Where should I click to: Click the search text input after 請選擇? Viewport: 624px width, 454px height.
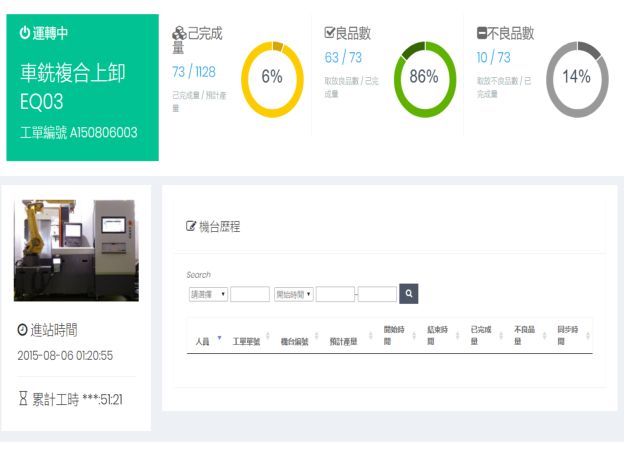250,294
